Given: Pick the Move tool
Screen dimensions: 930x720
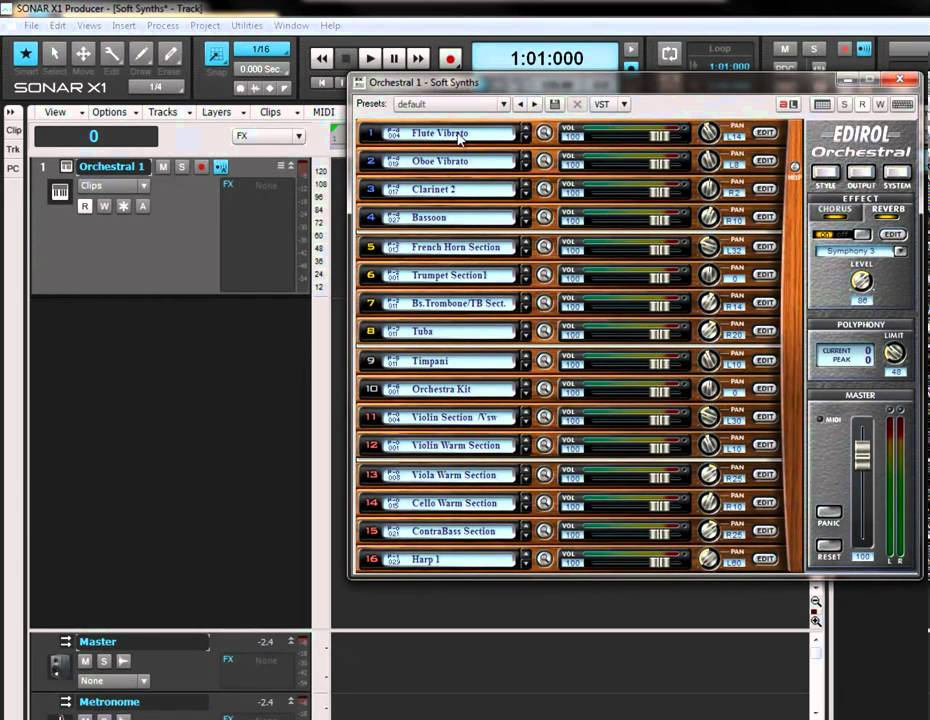Looking at the screenshot, I should 83,54.
